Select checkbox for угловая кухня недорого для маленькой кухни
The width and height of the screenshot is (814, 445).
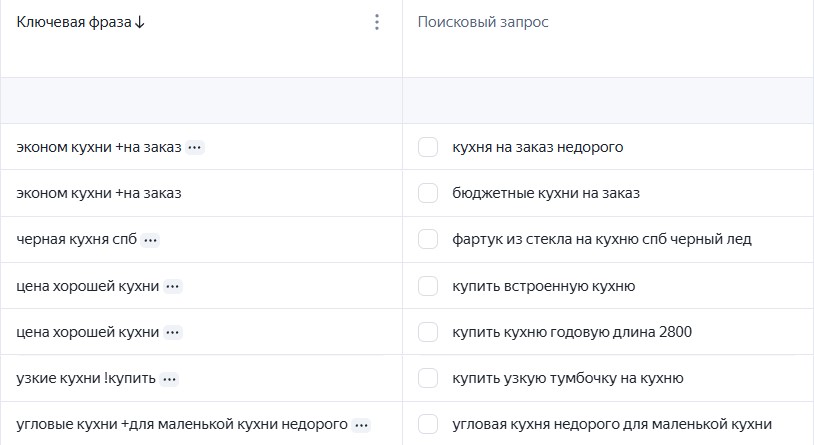(428, 424)
